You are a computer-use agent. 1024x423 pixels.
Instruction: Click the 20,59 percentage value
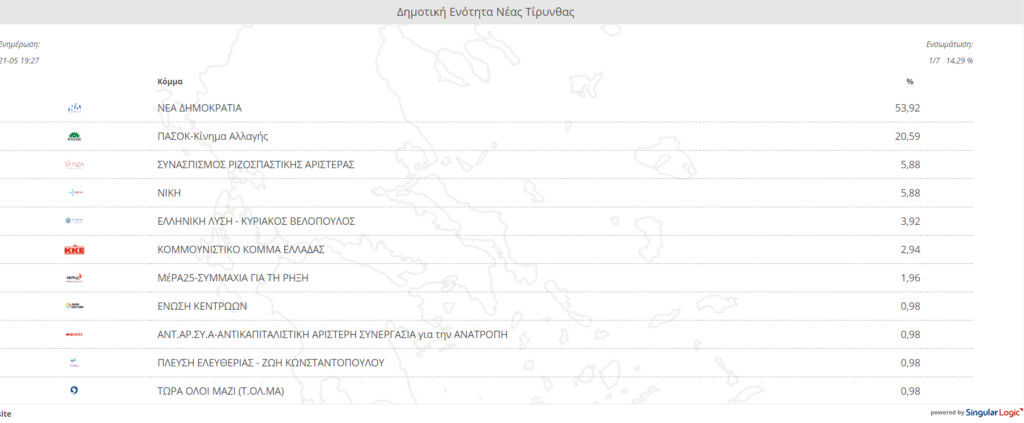coord(907,136)
